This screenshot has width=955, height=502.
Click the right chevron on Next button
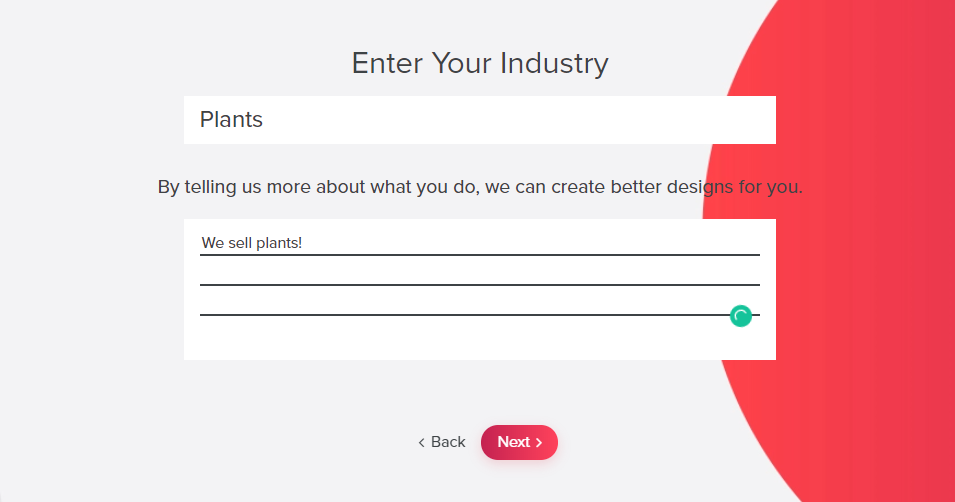point(539,442)
